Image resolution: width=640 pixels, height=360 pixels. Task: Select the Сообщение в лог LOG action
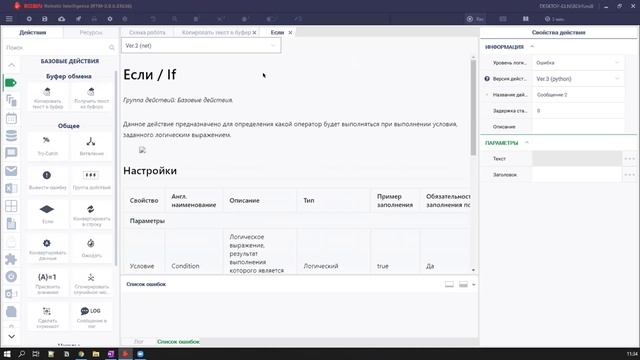pos(91,316)
